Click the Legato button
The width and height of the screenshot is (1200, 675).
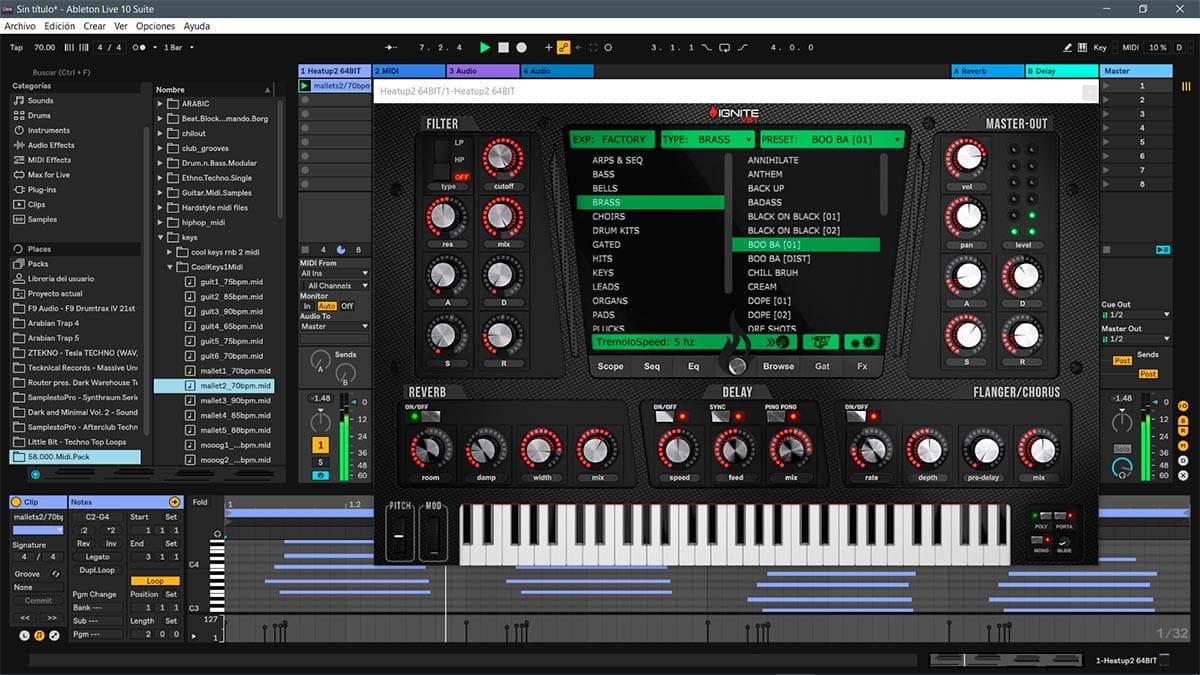coord(97,557)
